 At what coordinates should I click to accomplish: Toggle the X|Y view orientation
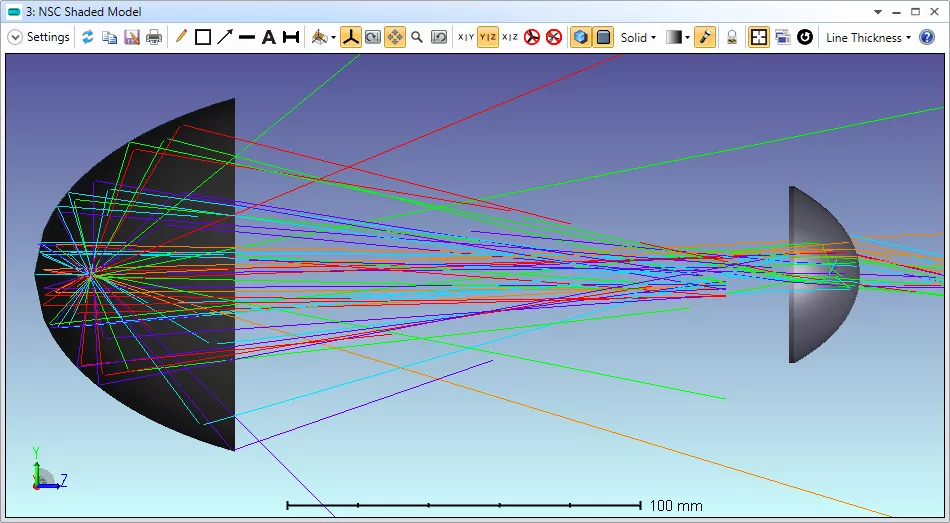click(x=466, y=37)
